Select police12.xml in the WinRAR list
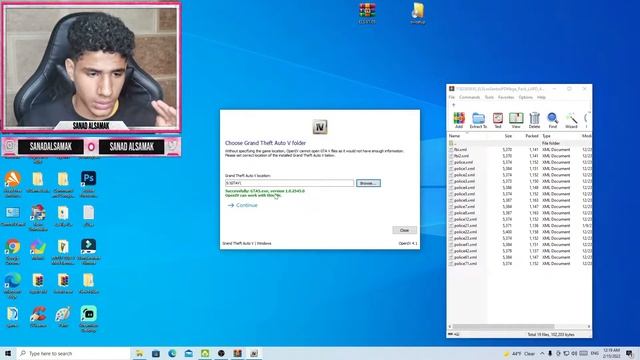Viewport: 640px width, 360px height. pos(465,219)
